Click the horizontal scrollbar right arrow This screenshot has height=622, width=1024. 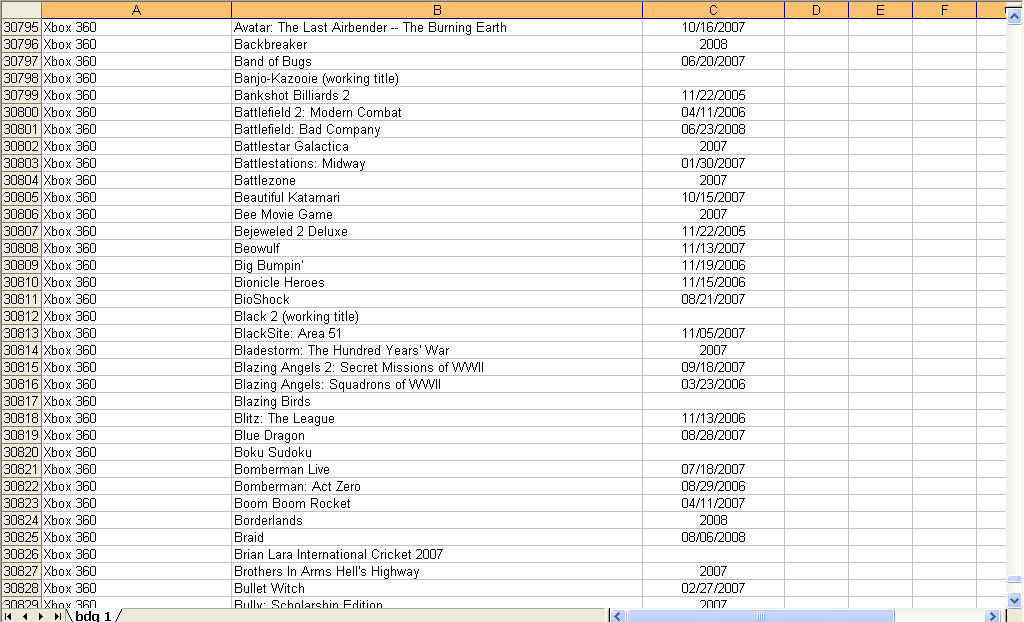pyautogui.click(x=993, y=615)
